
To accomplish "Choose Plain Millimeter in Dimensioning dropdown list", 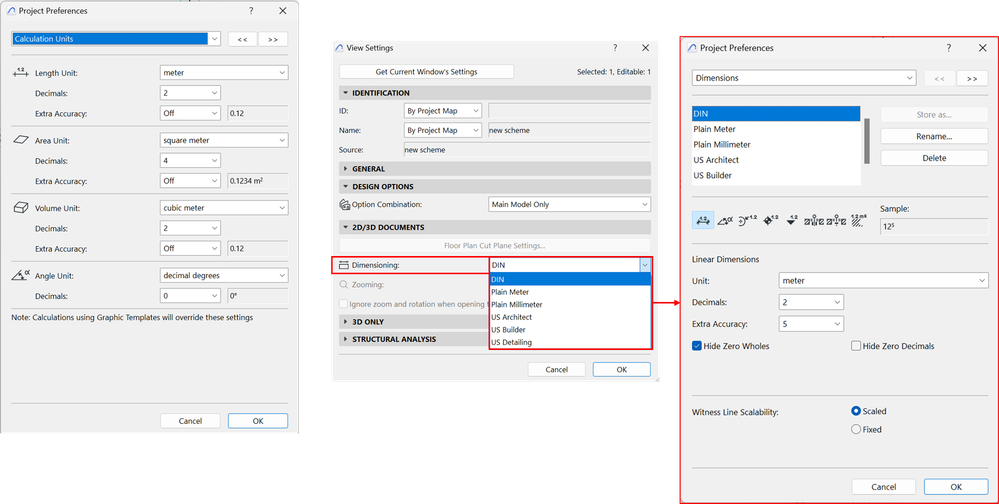I will click(x=570, y=305).
